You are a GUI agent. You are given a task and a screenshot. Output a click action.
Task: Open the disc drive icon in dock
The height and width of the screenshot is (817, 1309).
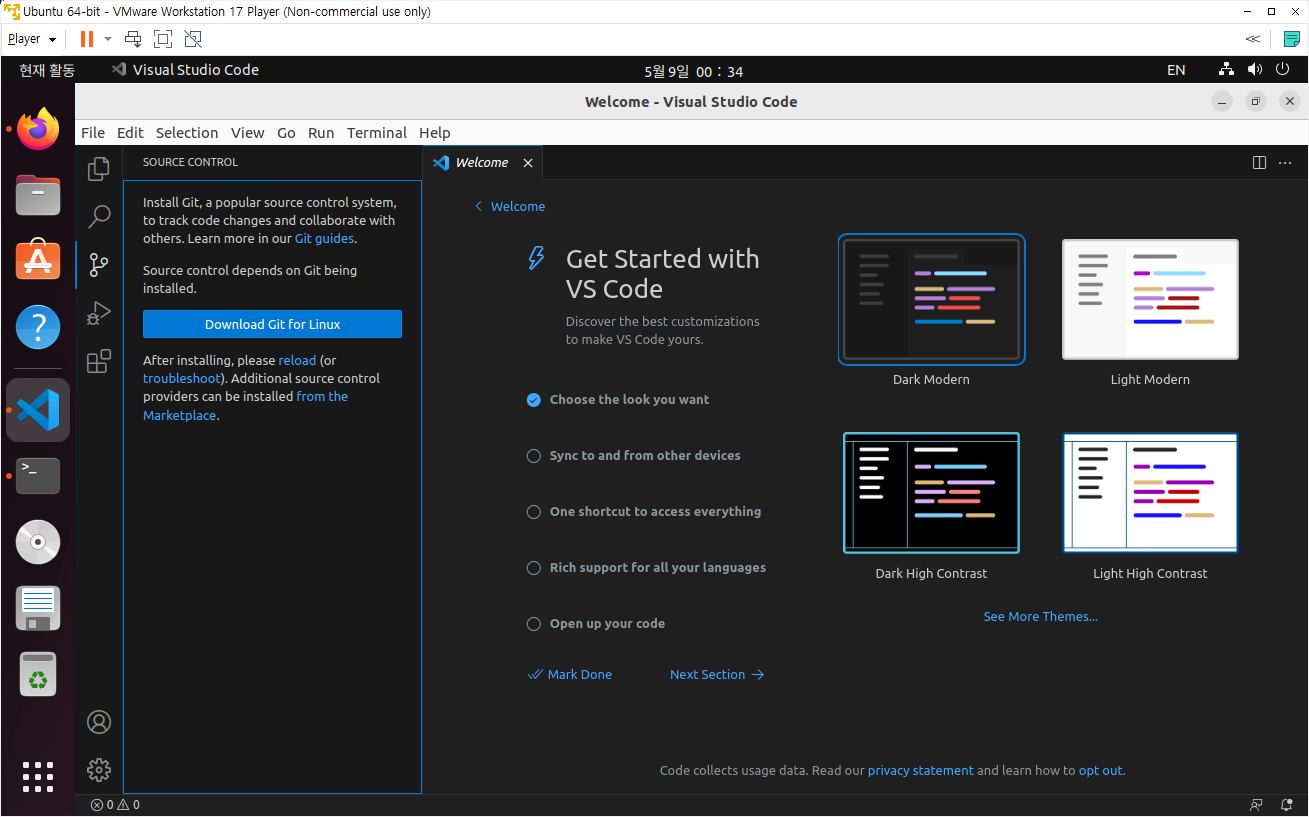pos(38,542)
